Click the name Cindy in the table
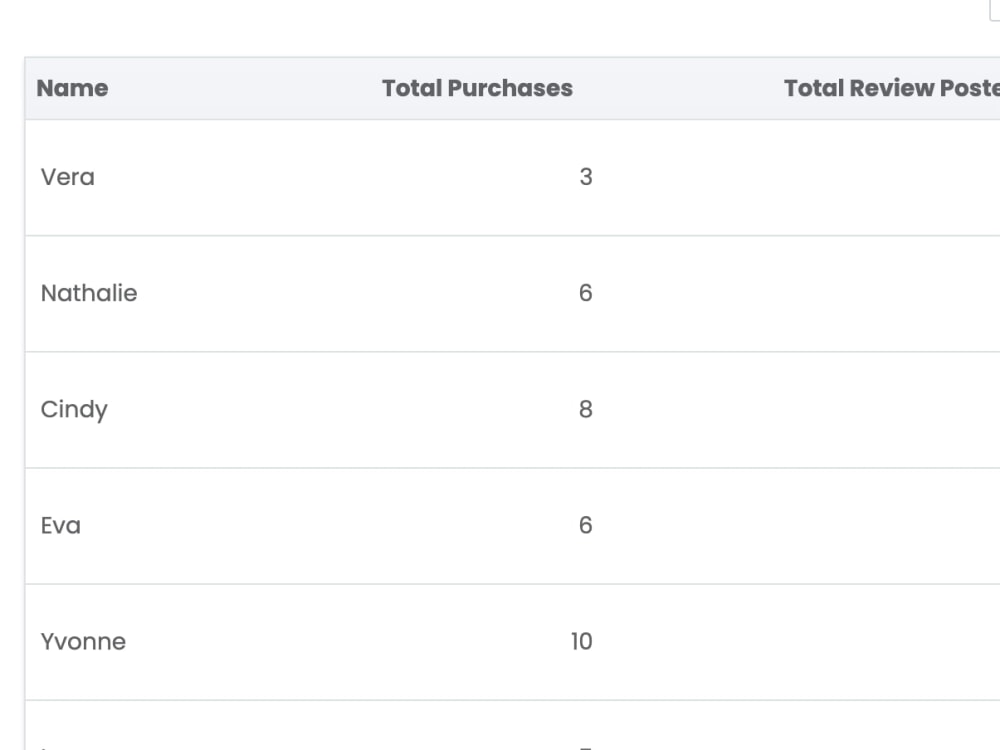Screen dimensions: 1000x750 [x=74, y=409]
